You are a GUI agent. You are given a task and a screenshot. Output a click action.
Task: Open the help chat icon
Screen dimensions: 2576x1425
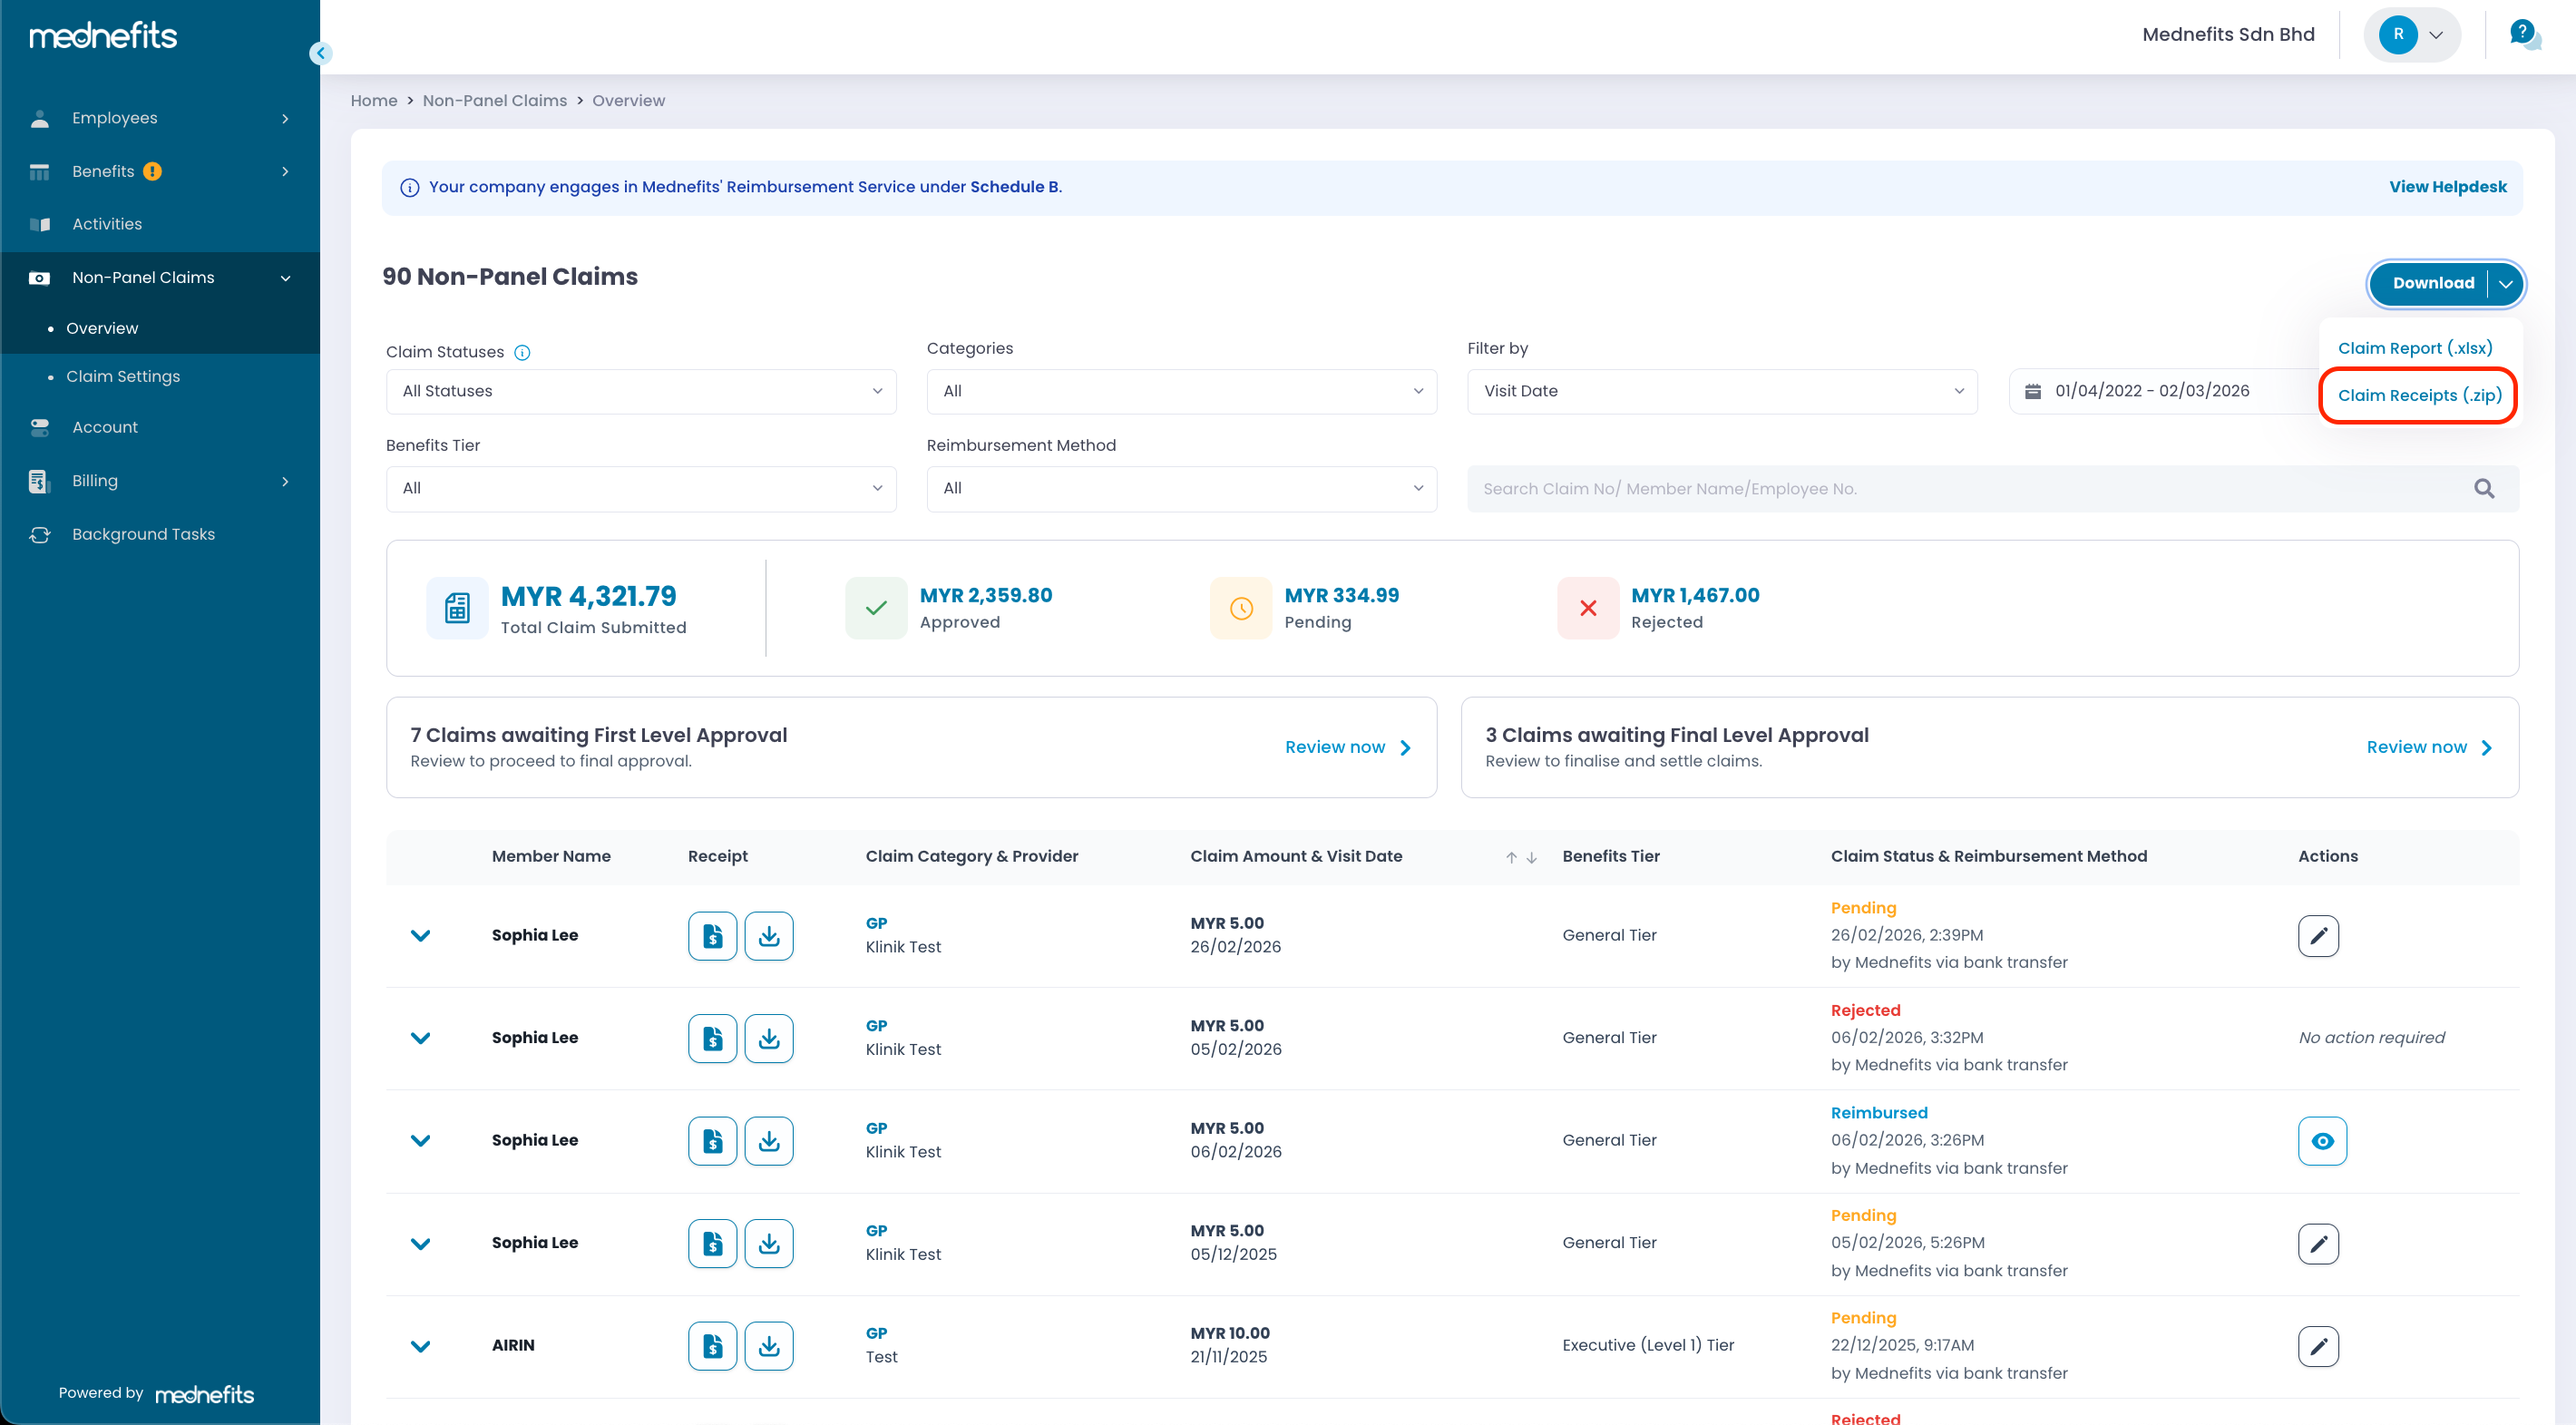2524,34
